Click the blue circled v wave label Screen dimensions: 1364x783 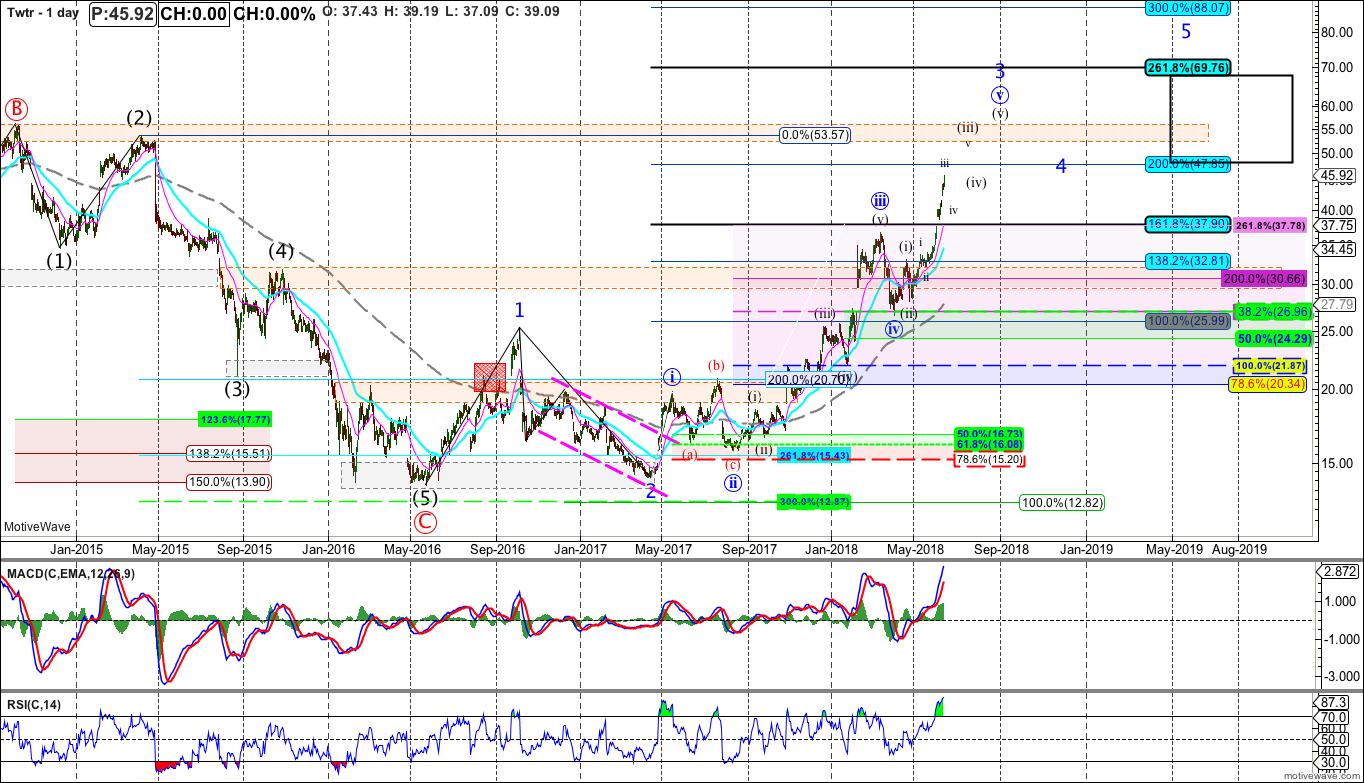[1000, 95]
